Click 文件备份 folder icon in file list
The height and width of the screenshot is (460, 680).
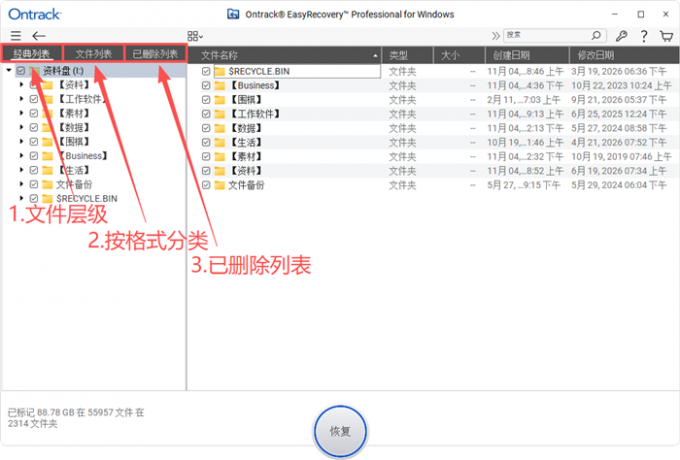click(220, 185)
